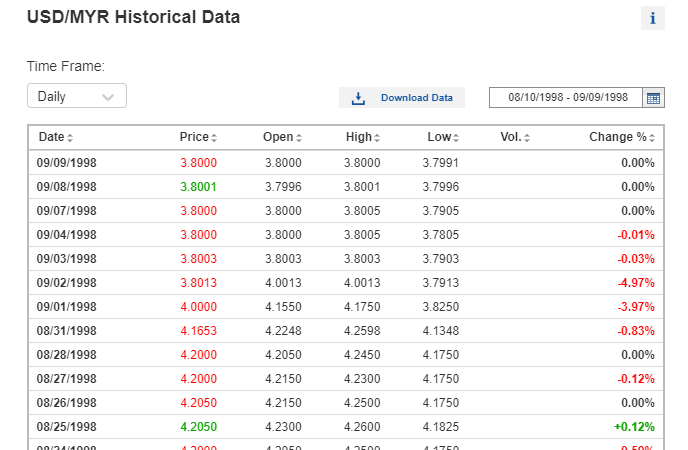Screen dimensions: 688x450
Task: Click the info icon near the title
Action: pyautogui.click(x=653, y=18)
